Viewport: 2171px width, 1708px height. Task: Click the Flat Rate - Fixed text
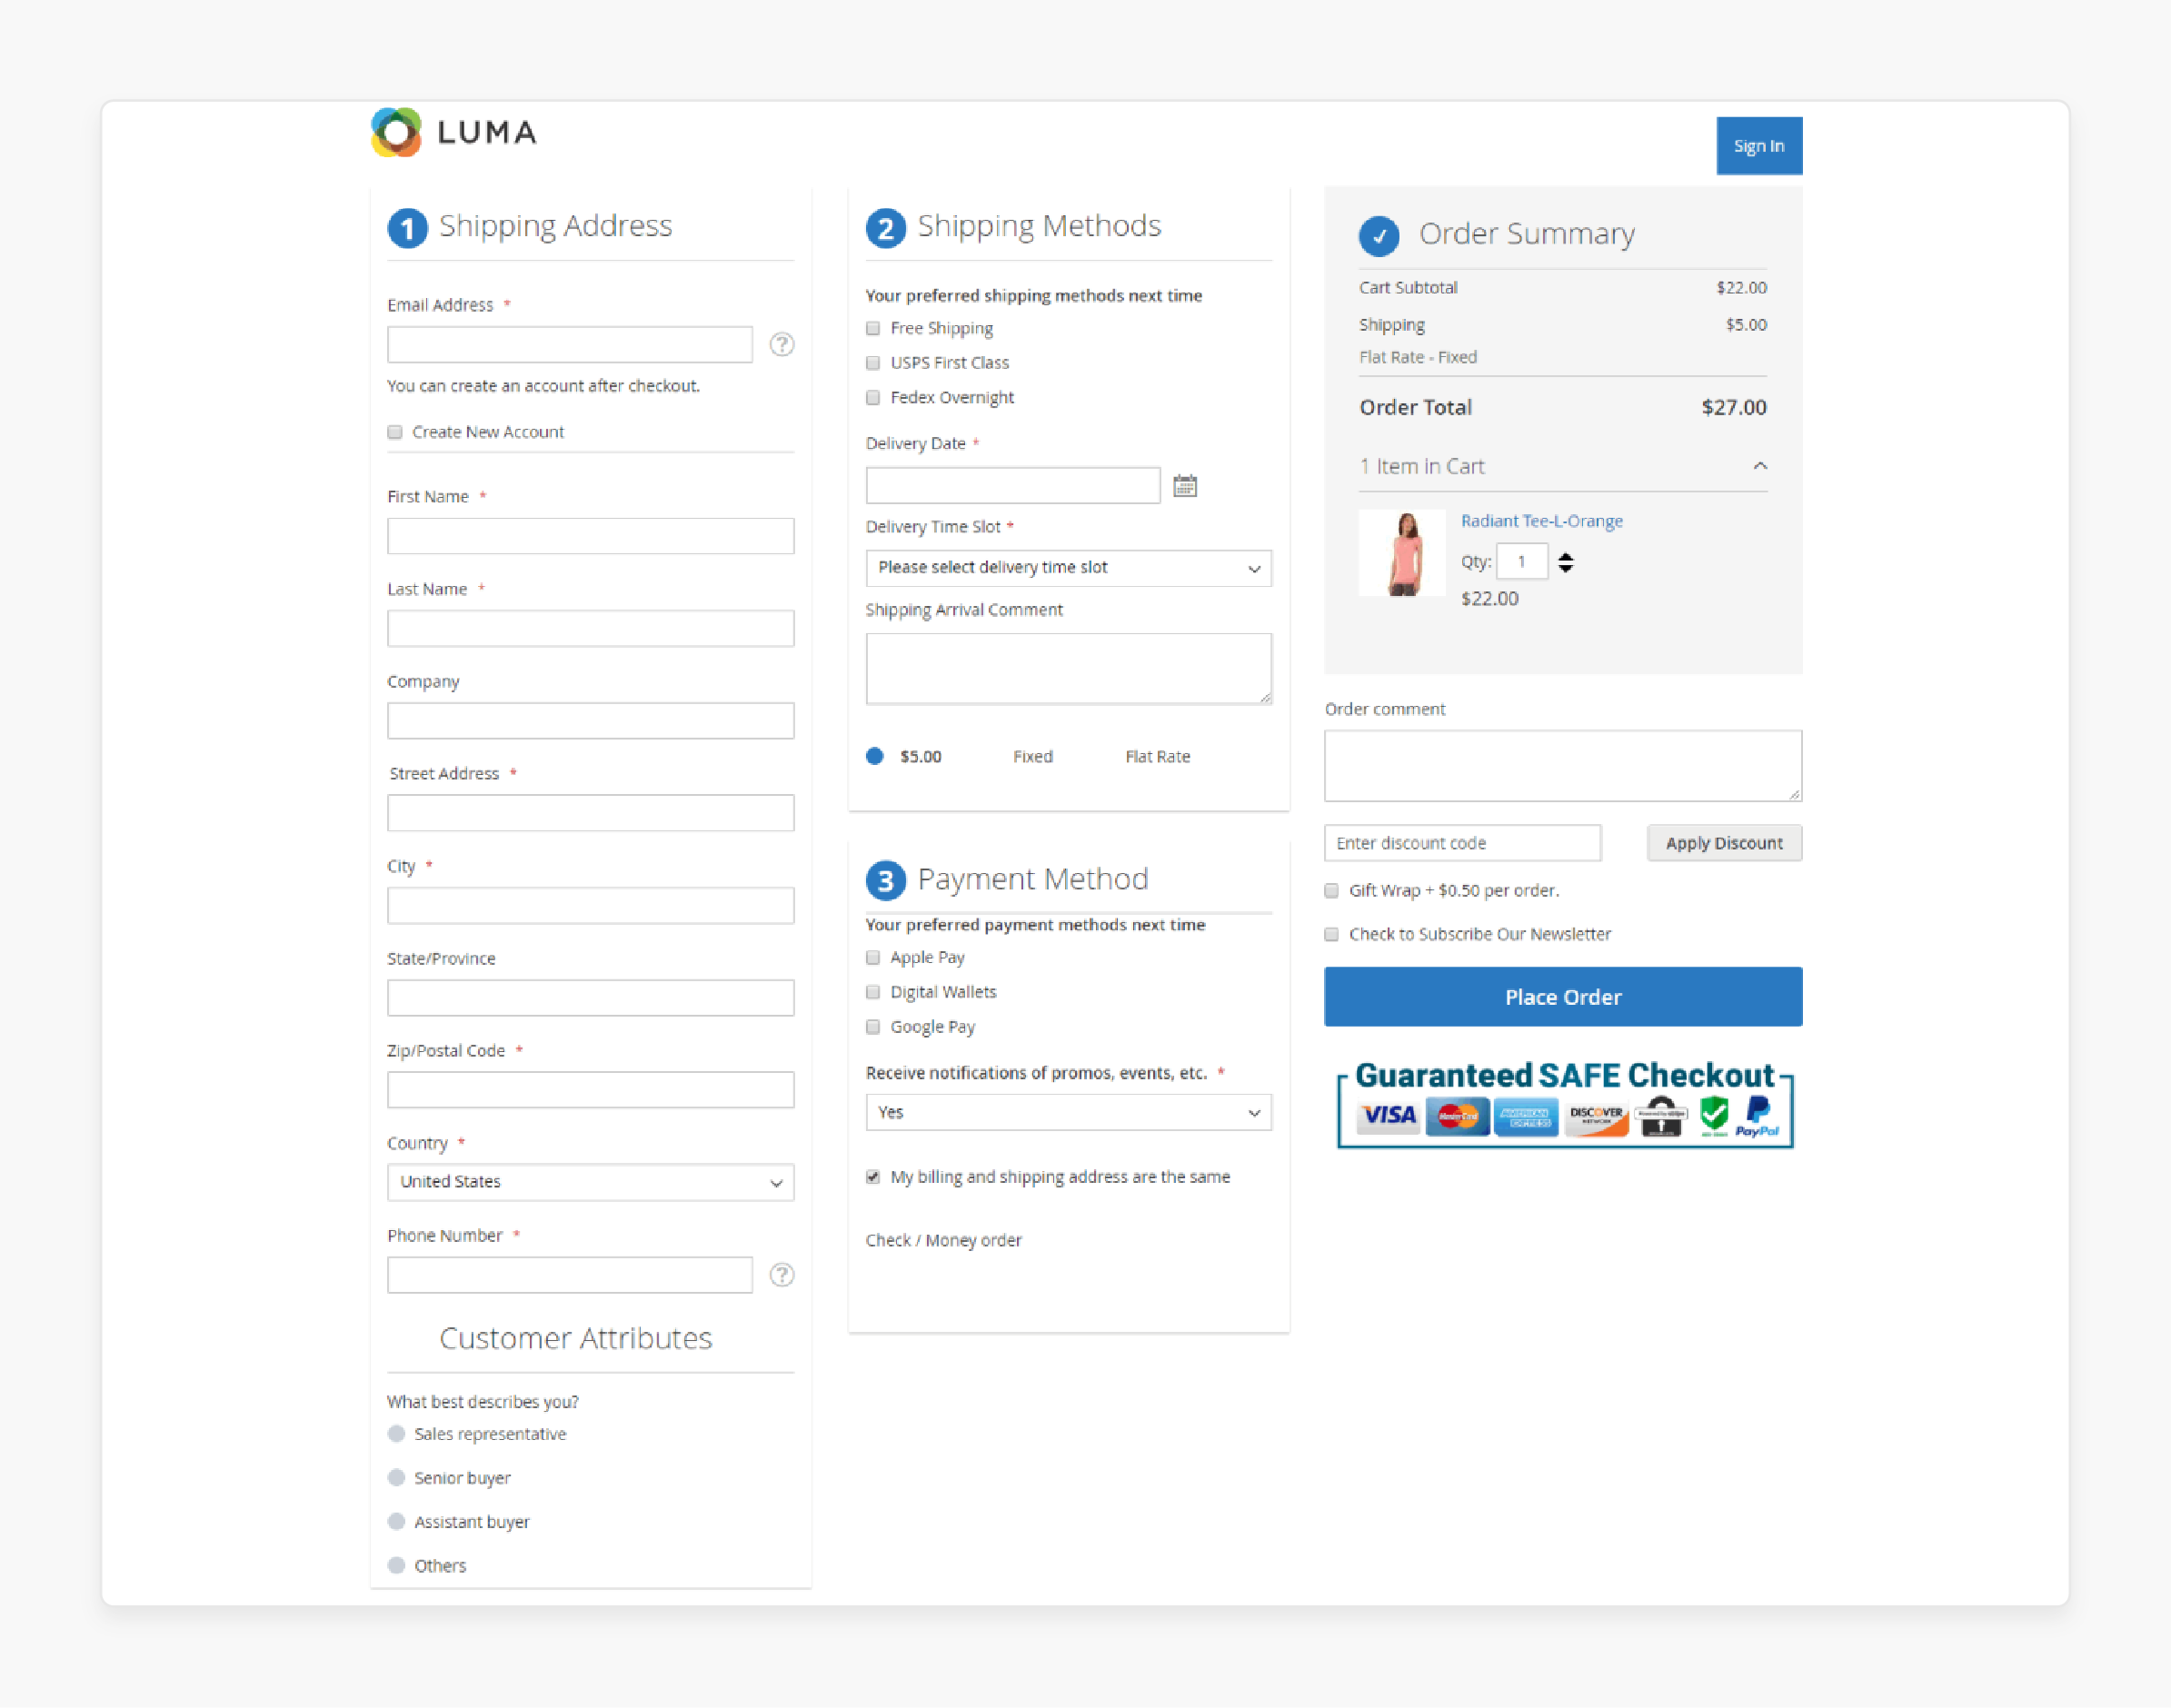pyautogui.click(x=1418, y=357)
